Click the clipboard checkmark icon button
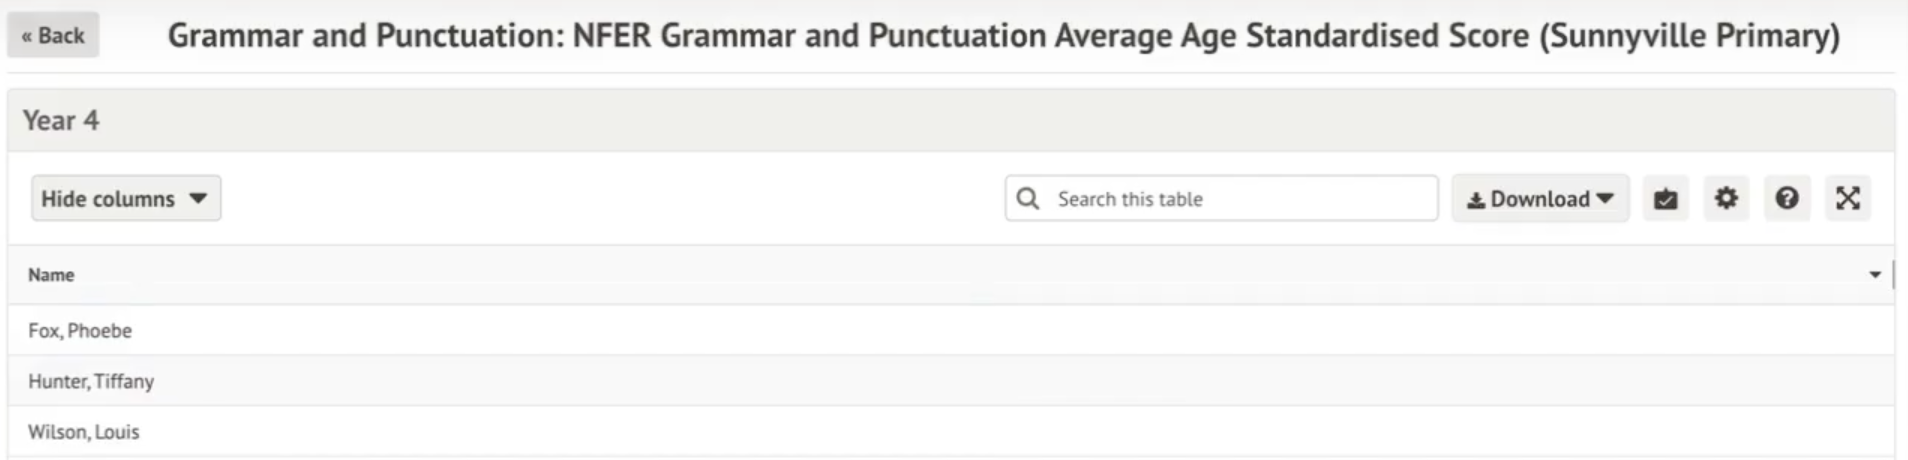The height and width of the screenshot is (460, 1908). click(1665, 199)
